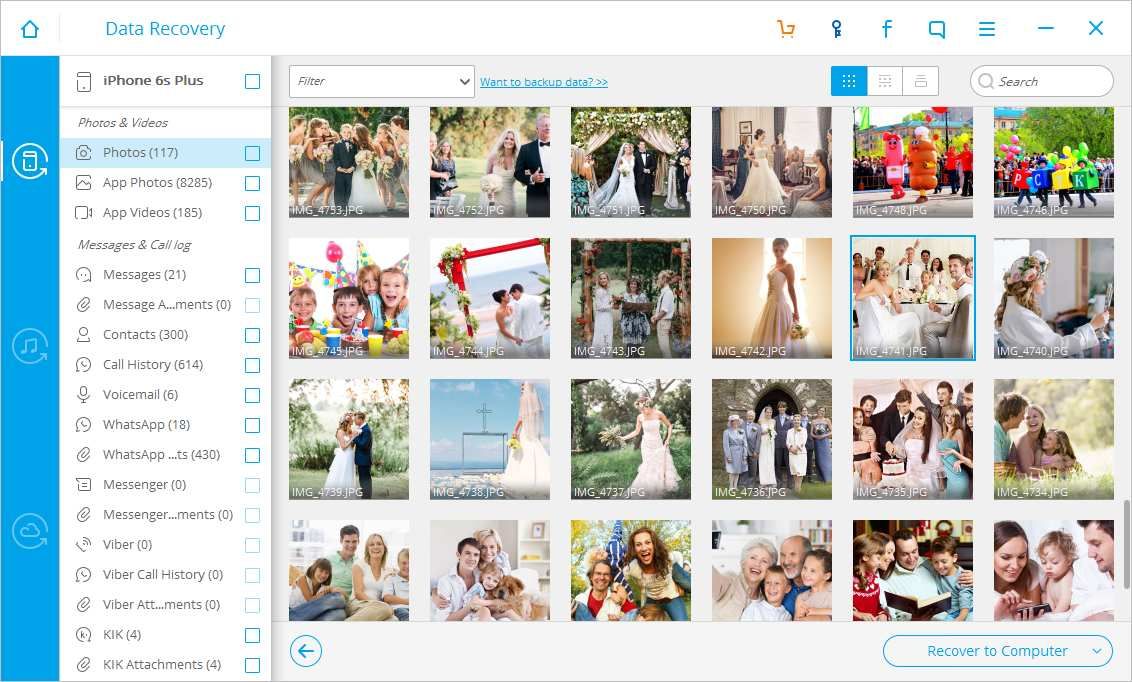
Task: Click the Contacts person icon
Action: tap(84, 334)
